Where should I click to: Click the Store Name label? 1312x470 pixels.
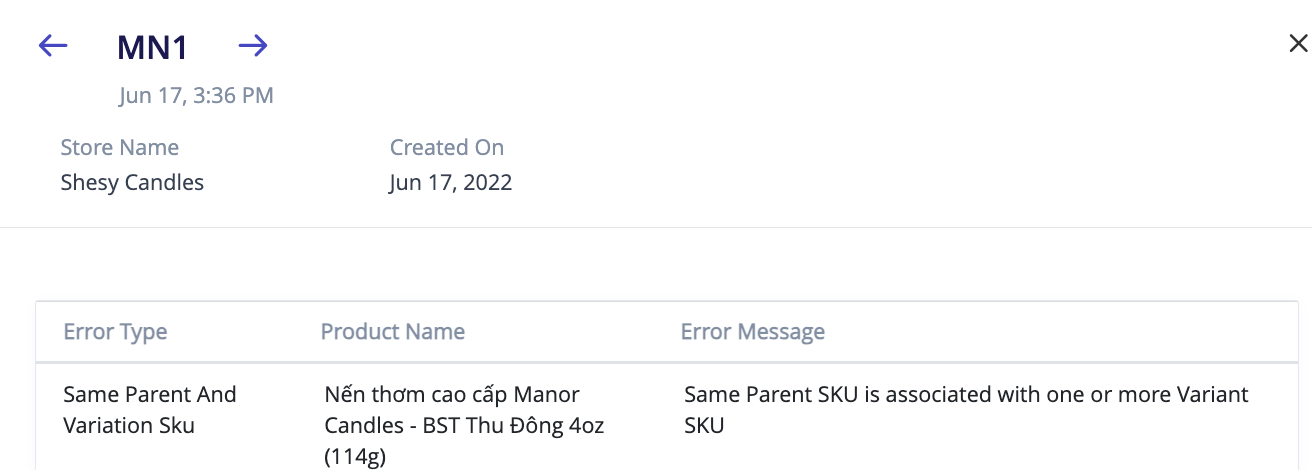tap(119, 148)
